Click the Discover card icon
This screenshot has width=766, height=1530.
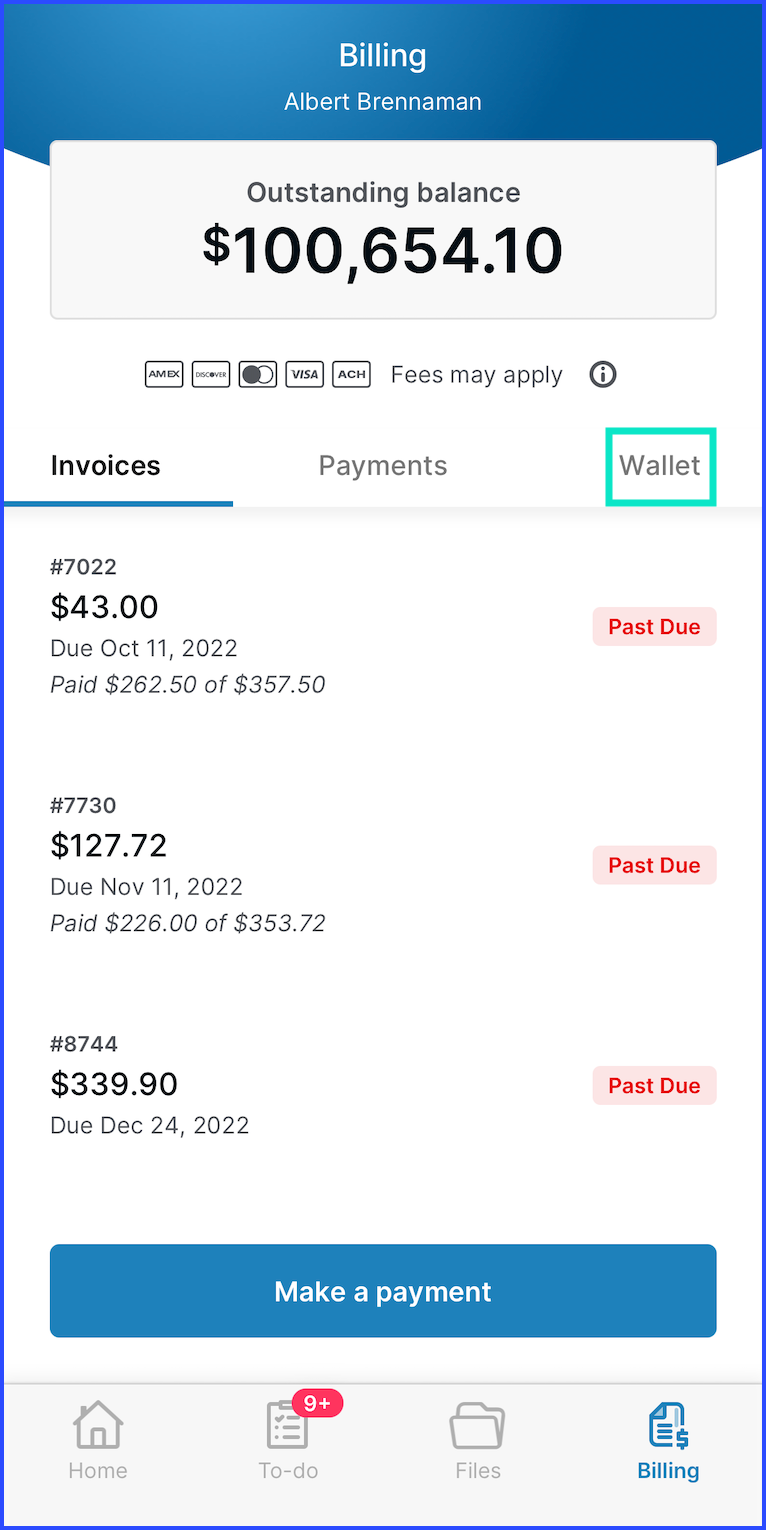pos(211,375)
